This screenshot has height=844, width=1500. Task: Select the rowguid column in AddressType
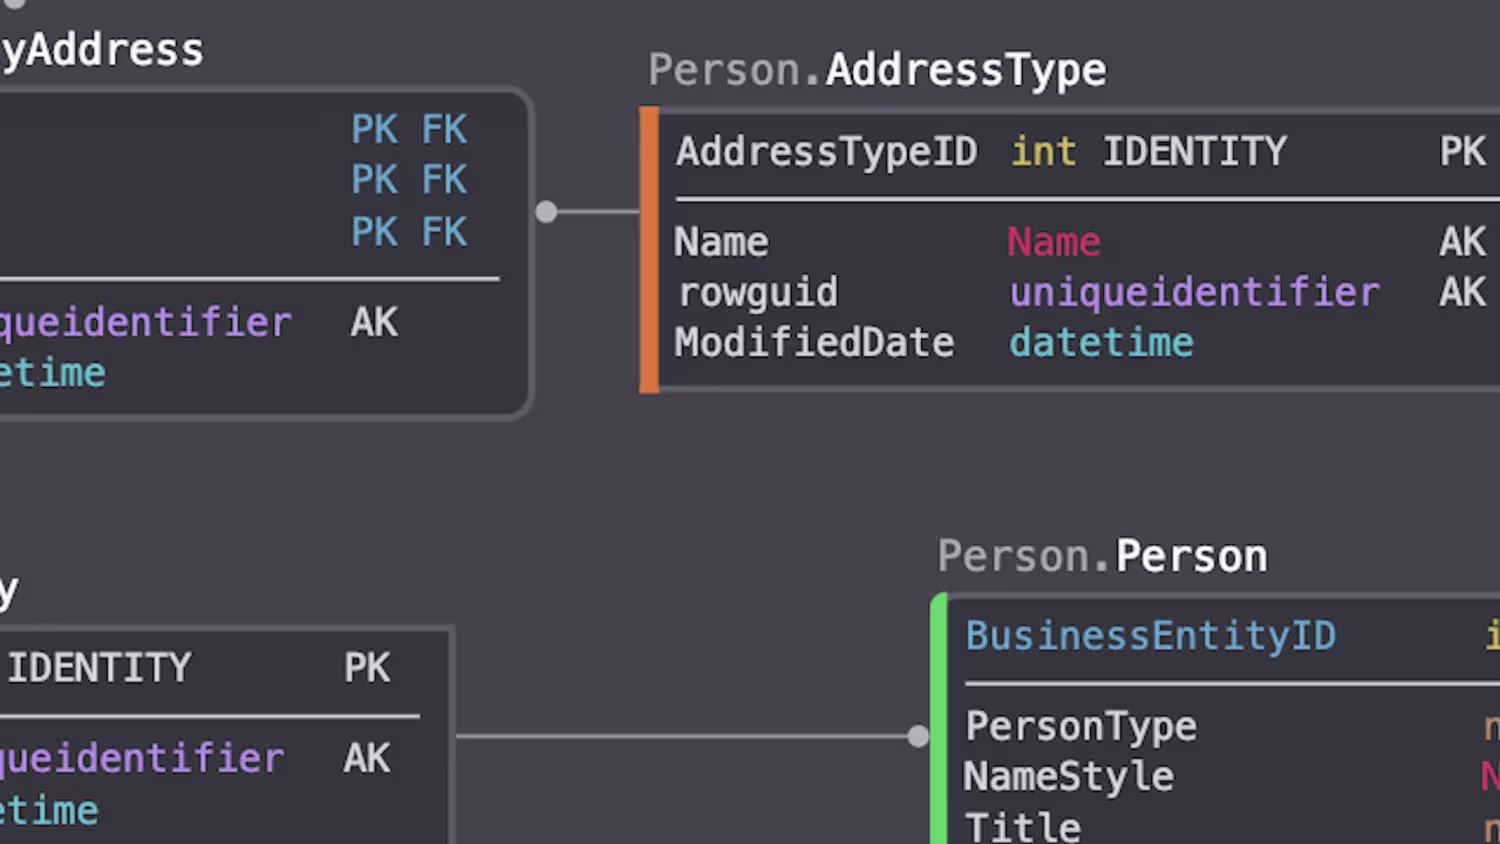click(x=758, y=293)
